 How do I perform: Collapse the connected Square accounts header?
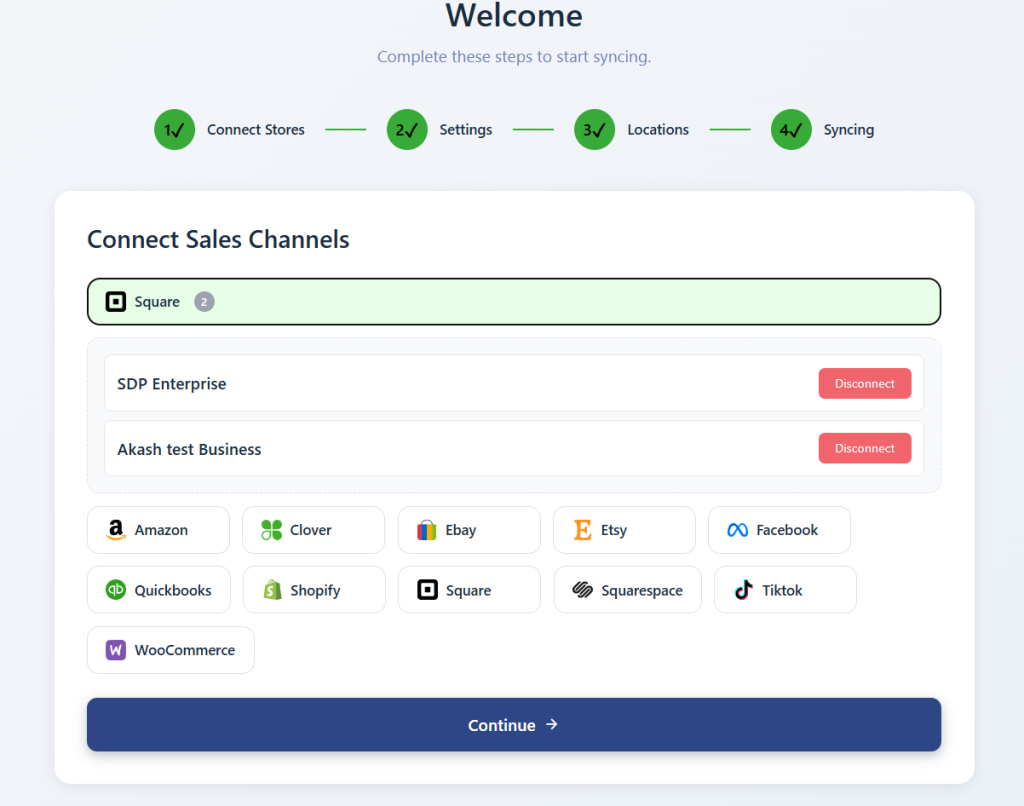tap(514, 302)
